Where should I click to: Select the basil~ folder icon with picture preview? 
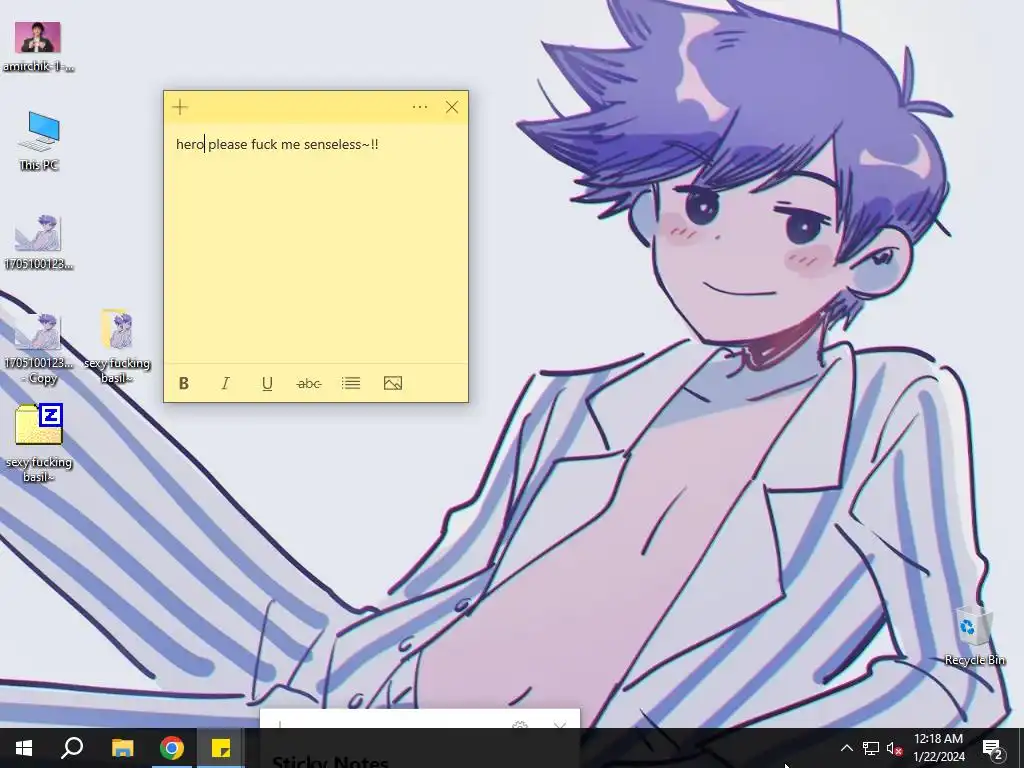point(117,346)
